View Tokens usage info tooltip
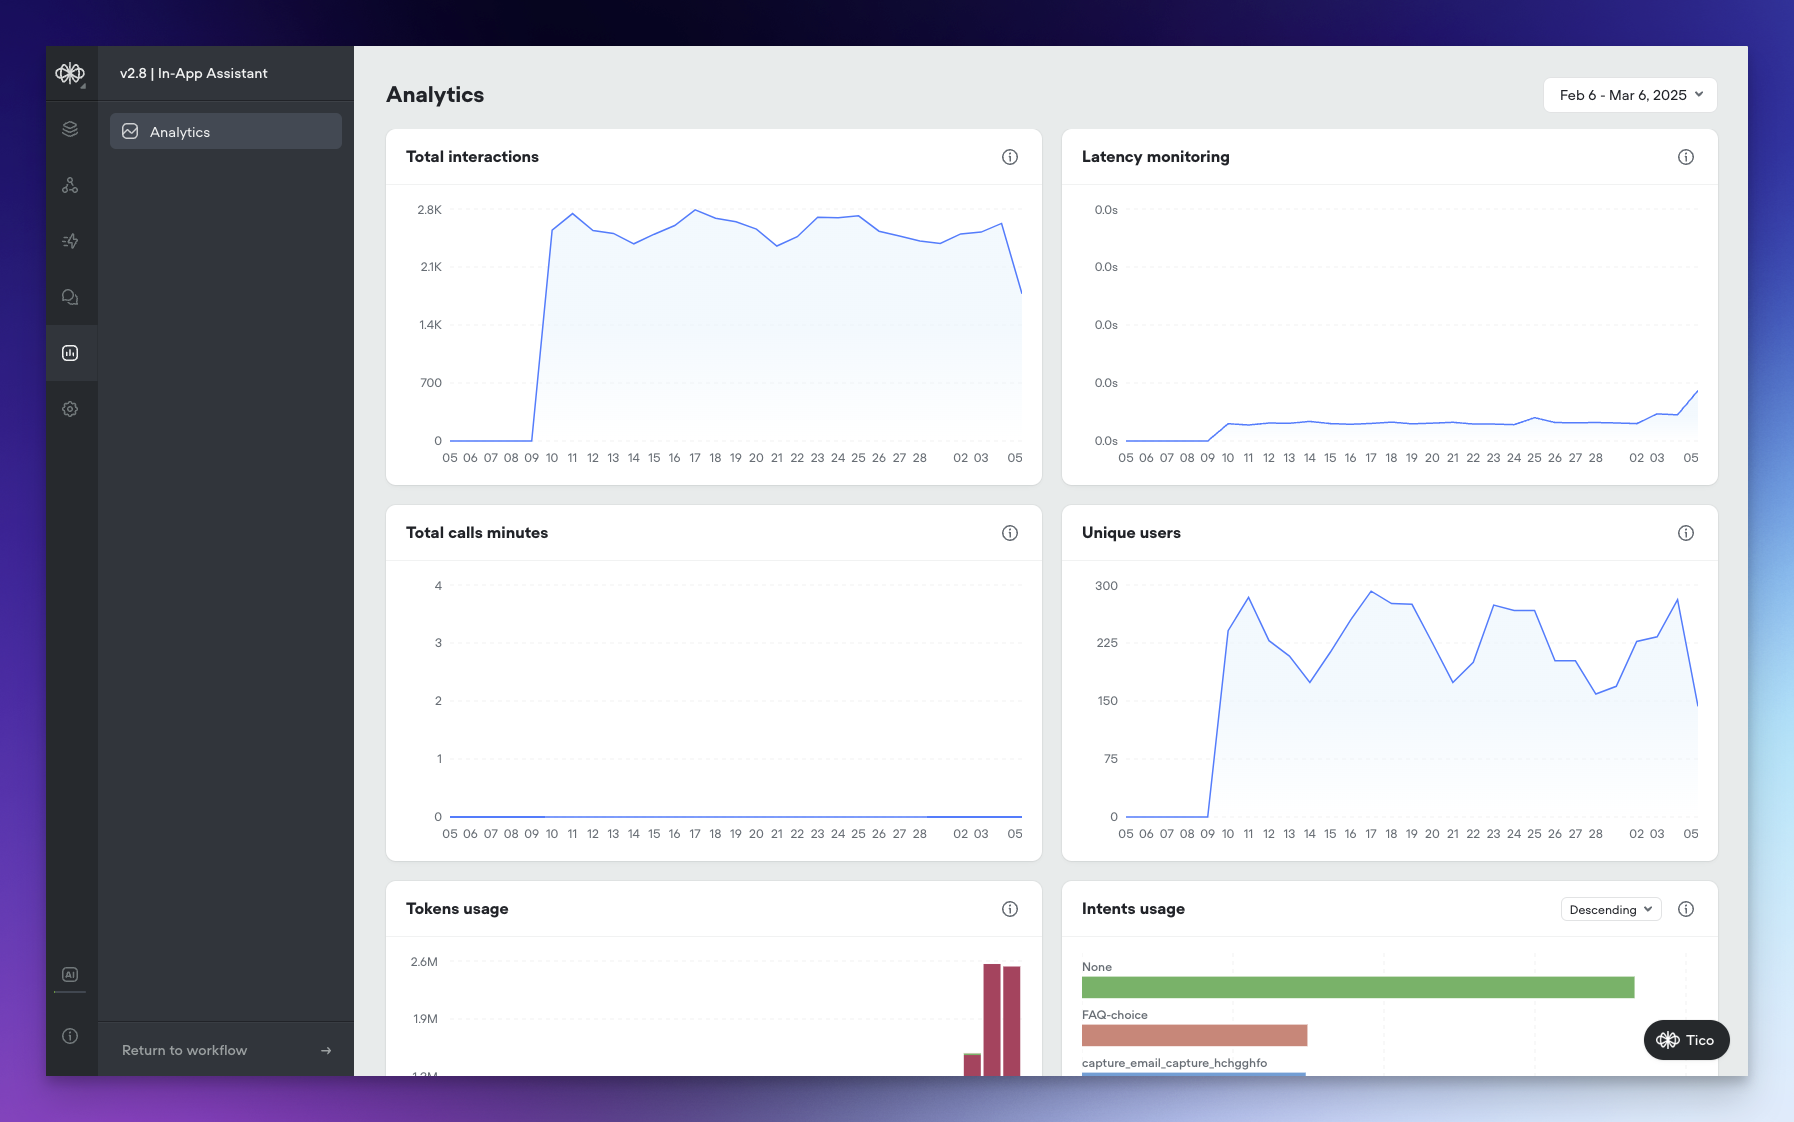1794x1122 pixels. [x=1010, y=909]
